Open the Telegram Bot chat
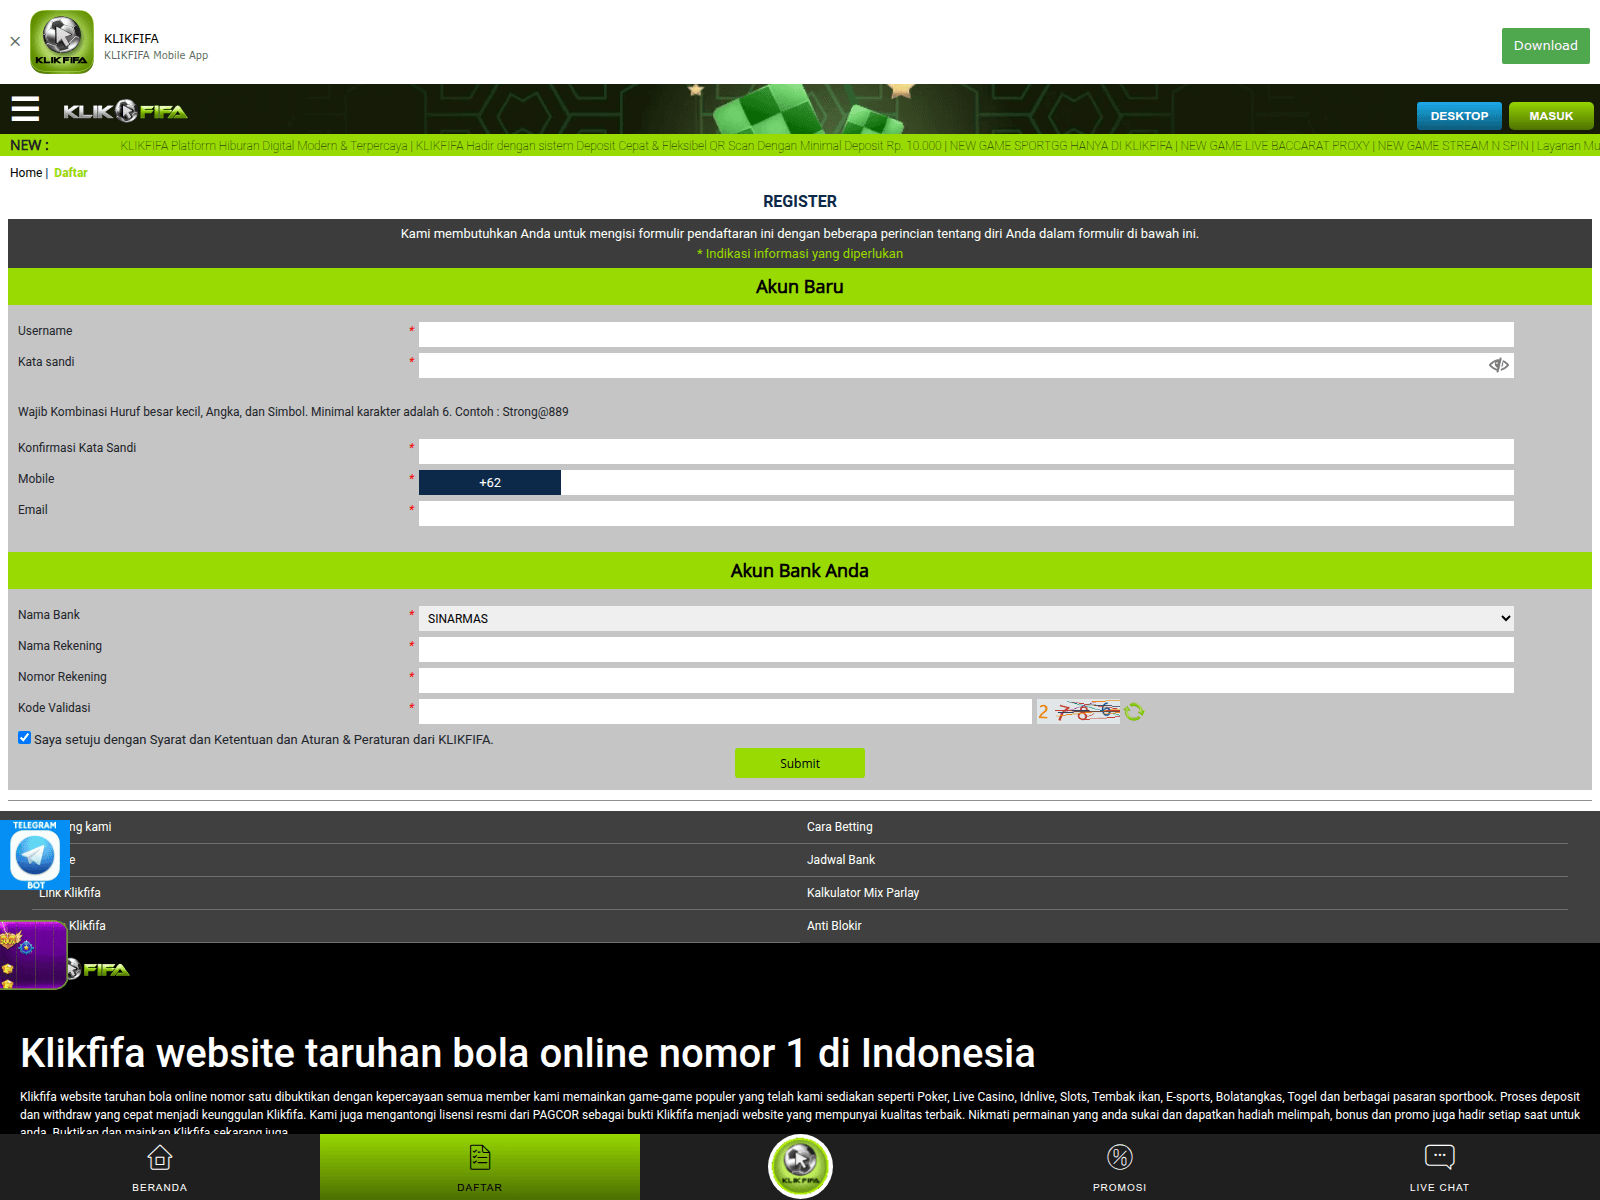 pos(35,854)
